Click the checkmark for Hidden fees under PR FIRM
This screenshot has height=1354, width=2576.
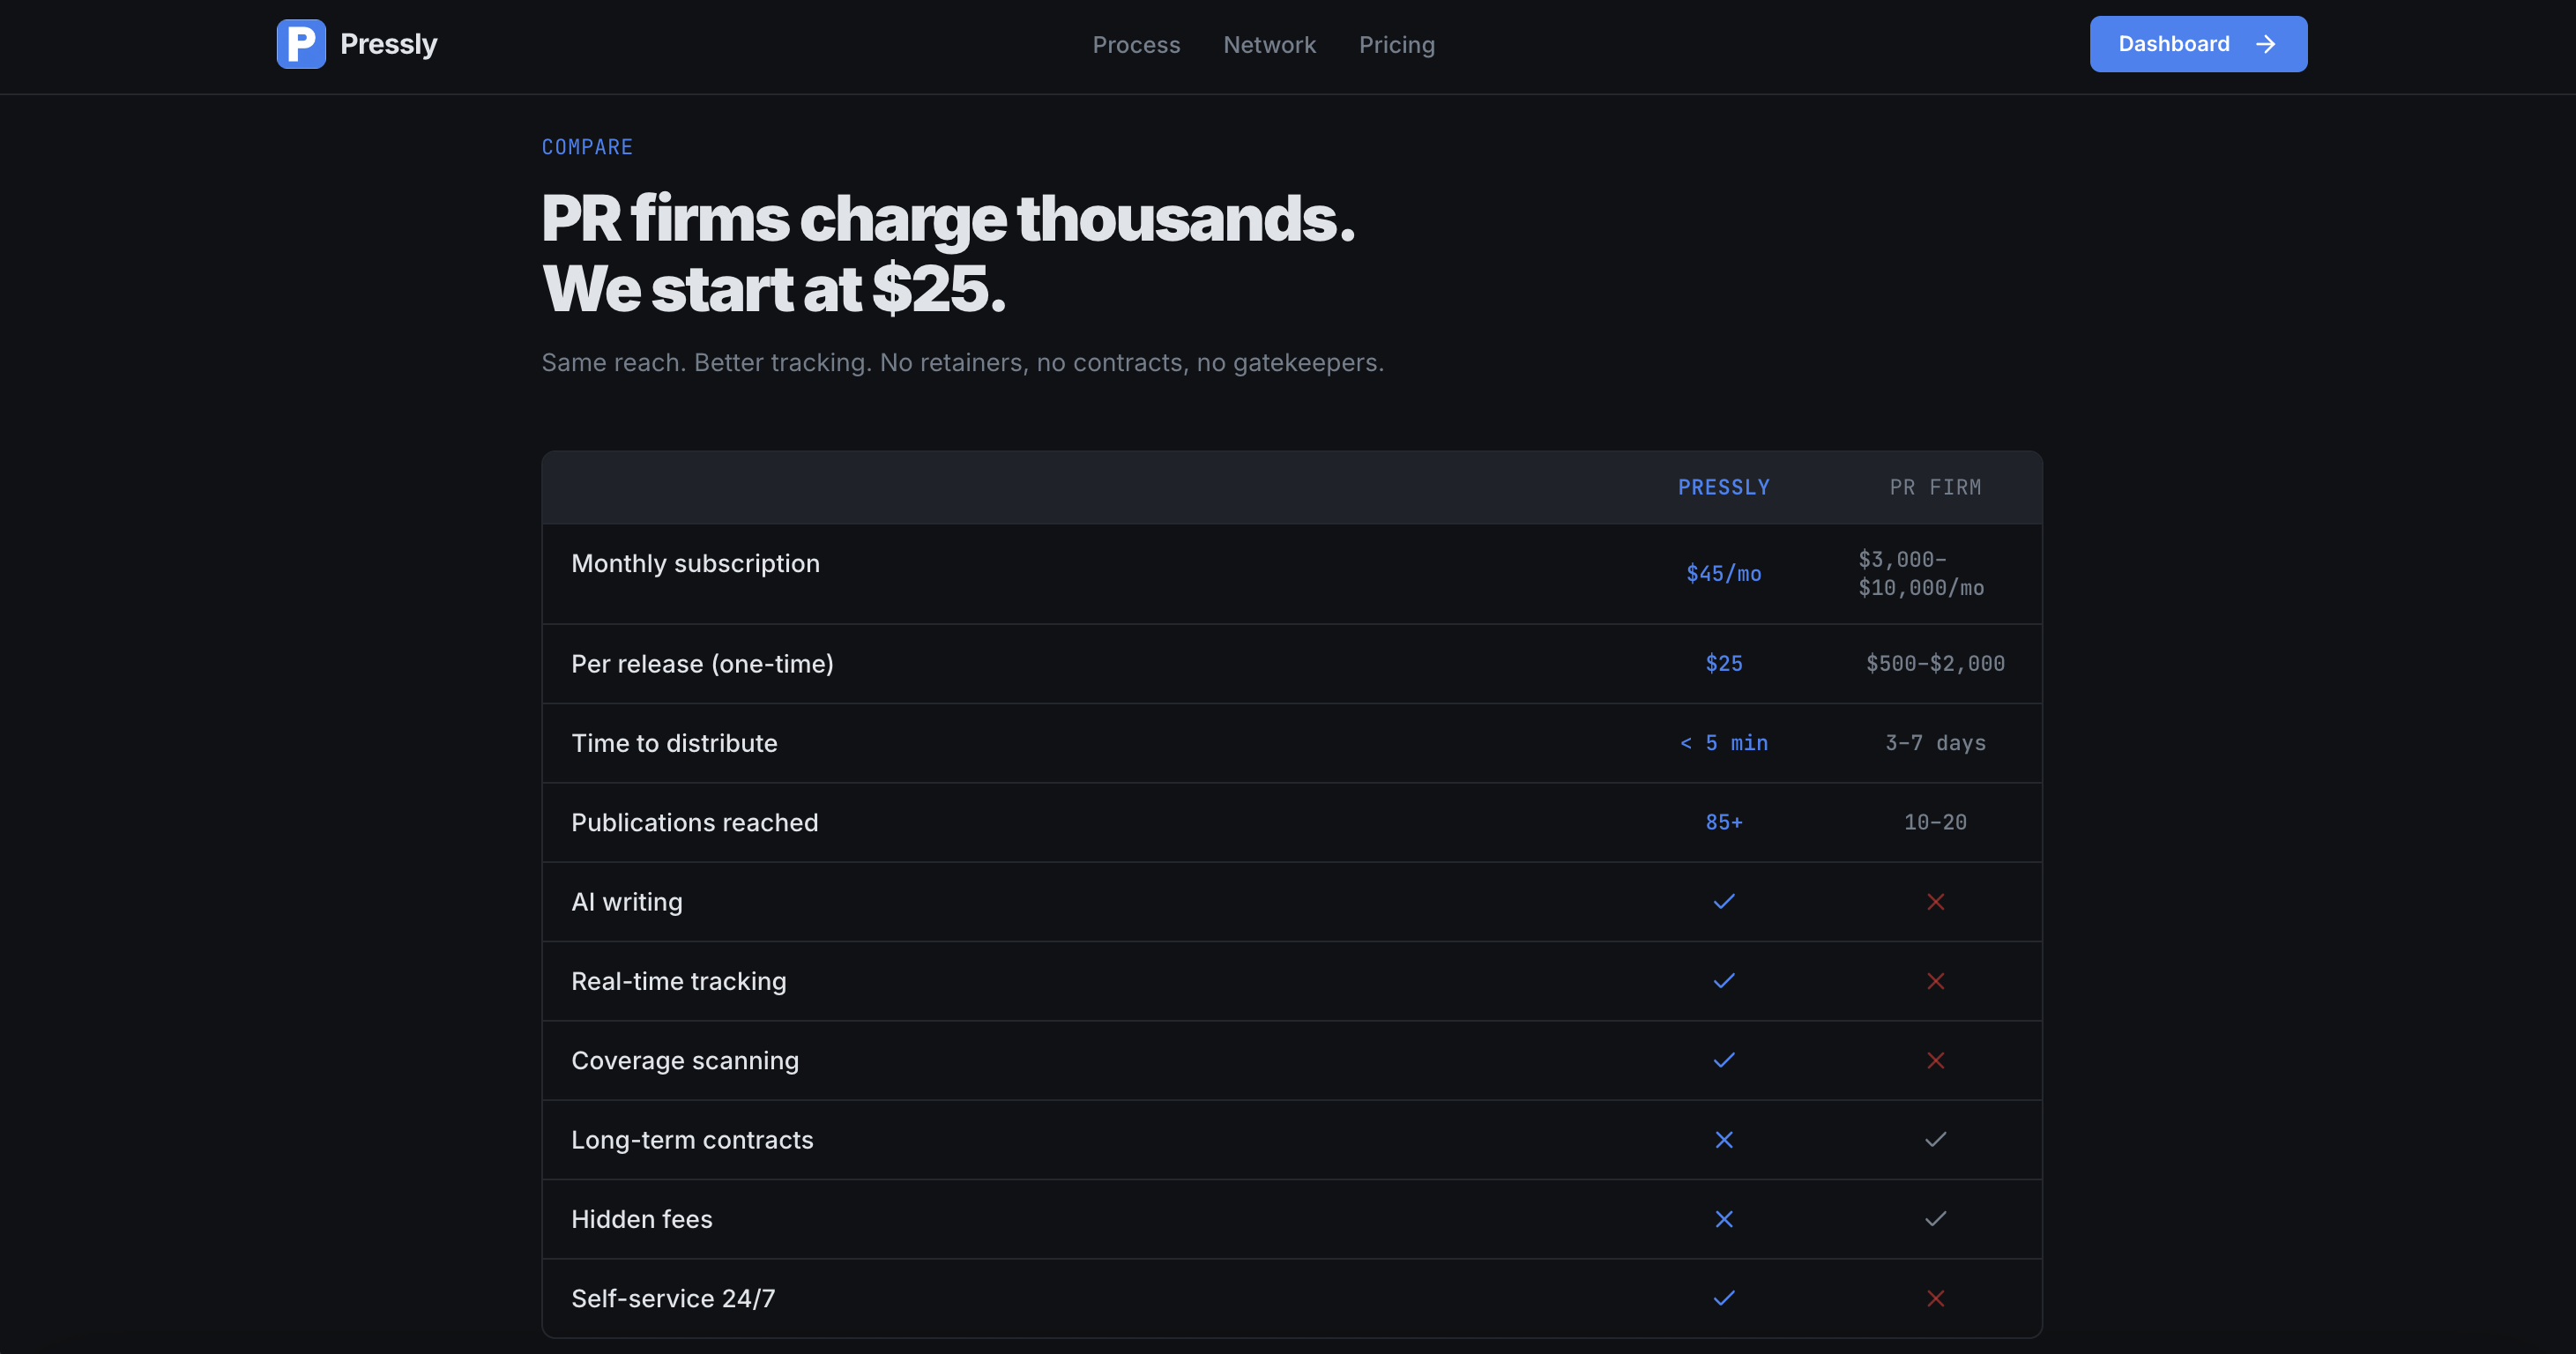coord(1936,1219)
